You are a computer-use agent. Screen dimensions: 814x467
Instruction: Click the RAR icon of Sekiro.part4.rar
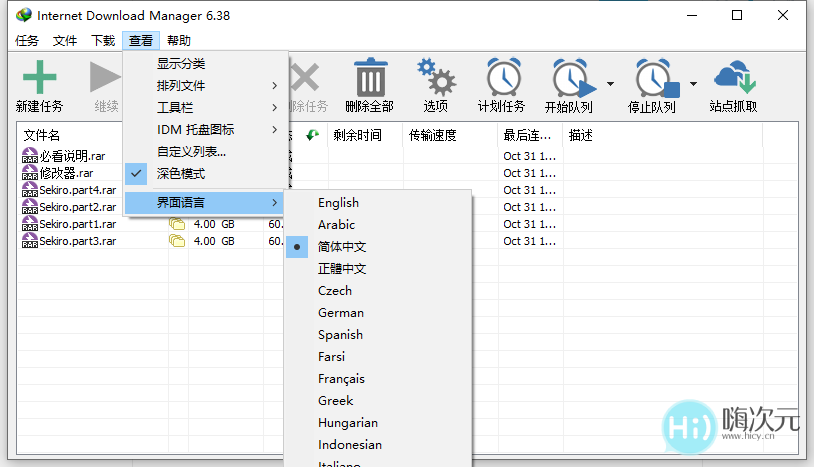(x=30, y=190)
